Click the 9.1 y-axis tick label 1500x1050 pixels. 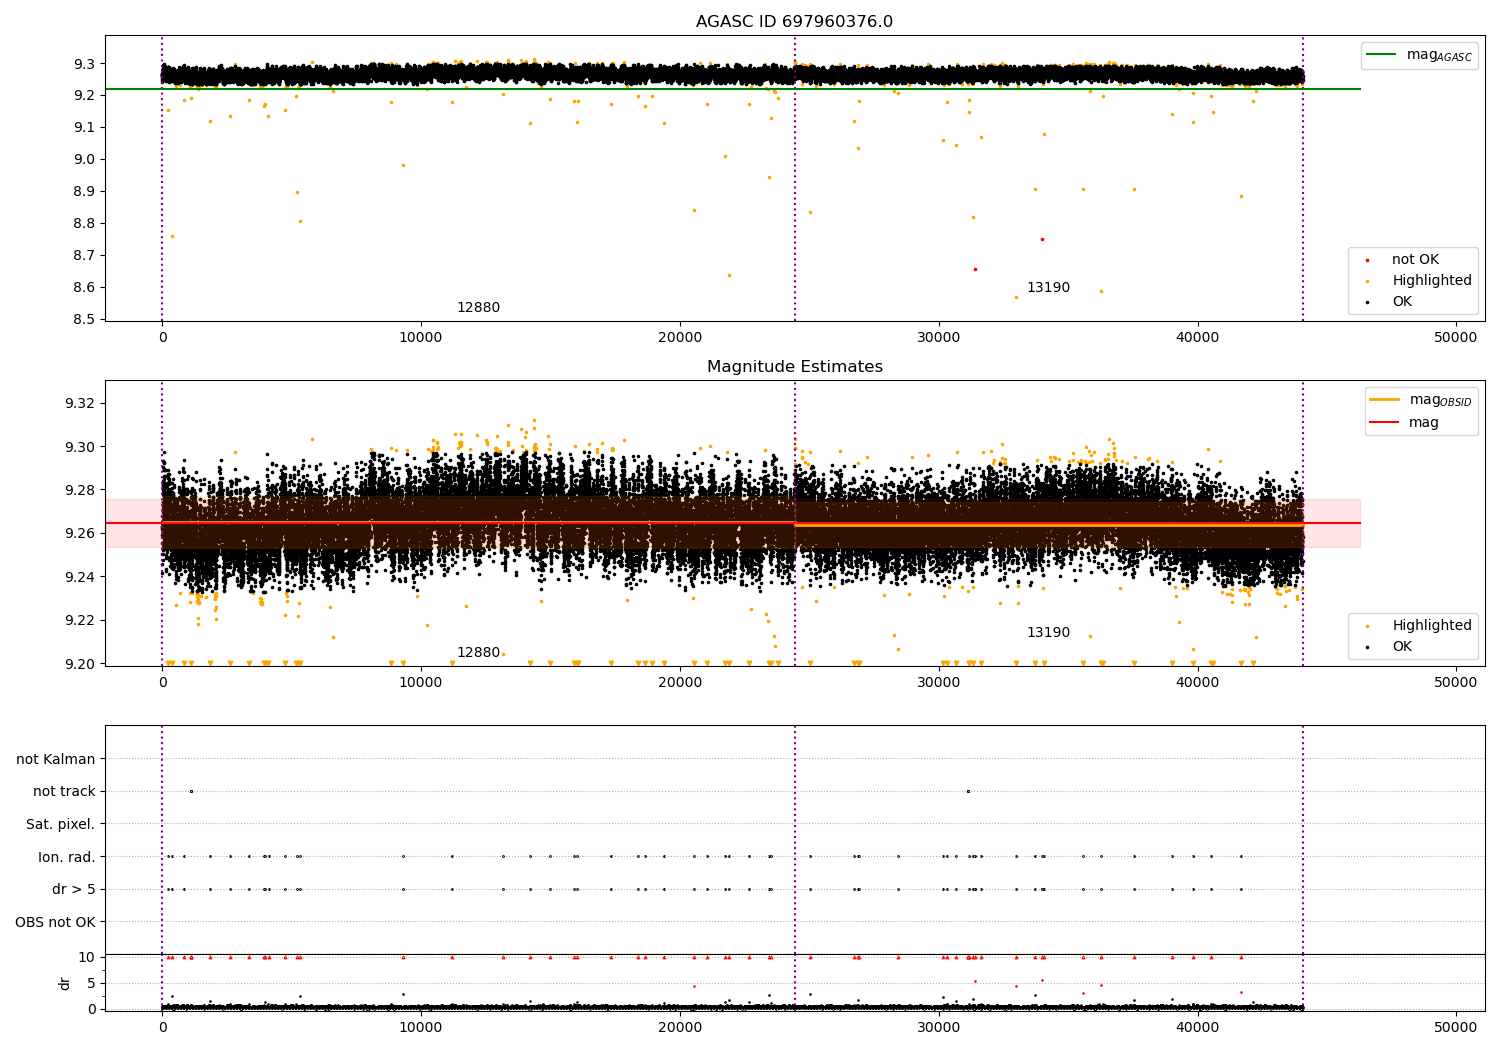coord(84,128)
